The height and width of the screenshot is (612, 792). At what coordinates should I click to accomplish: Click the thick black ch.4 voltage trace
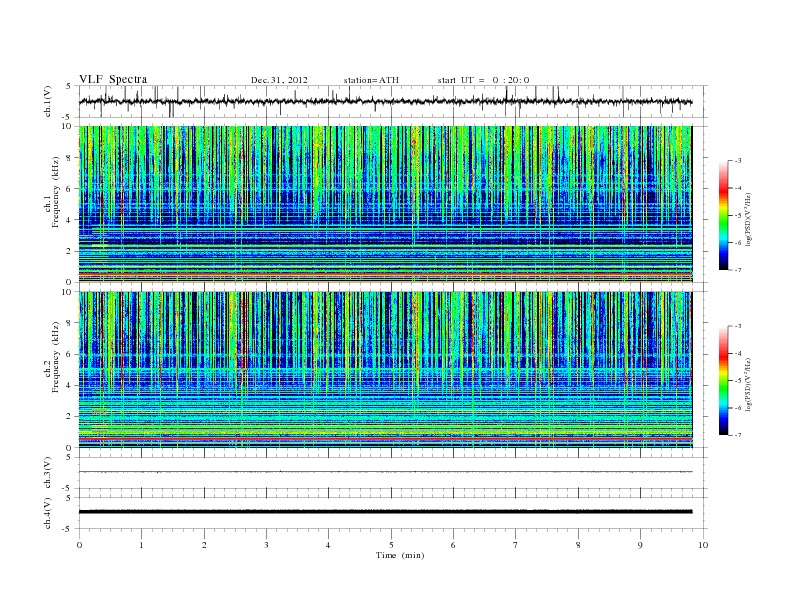[385, 512]
